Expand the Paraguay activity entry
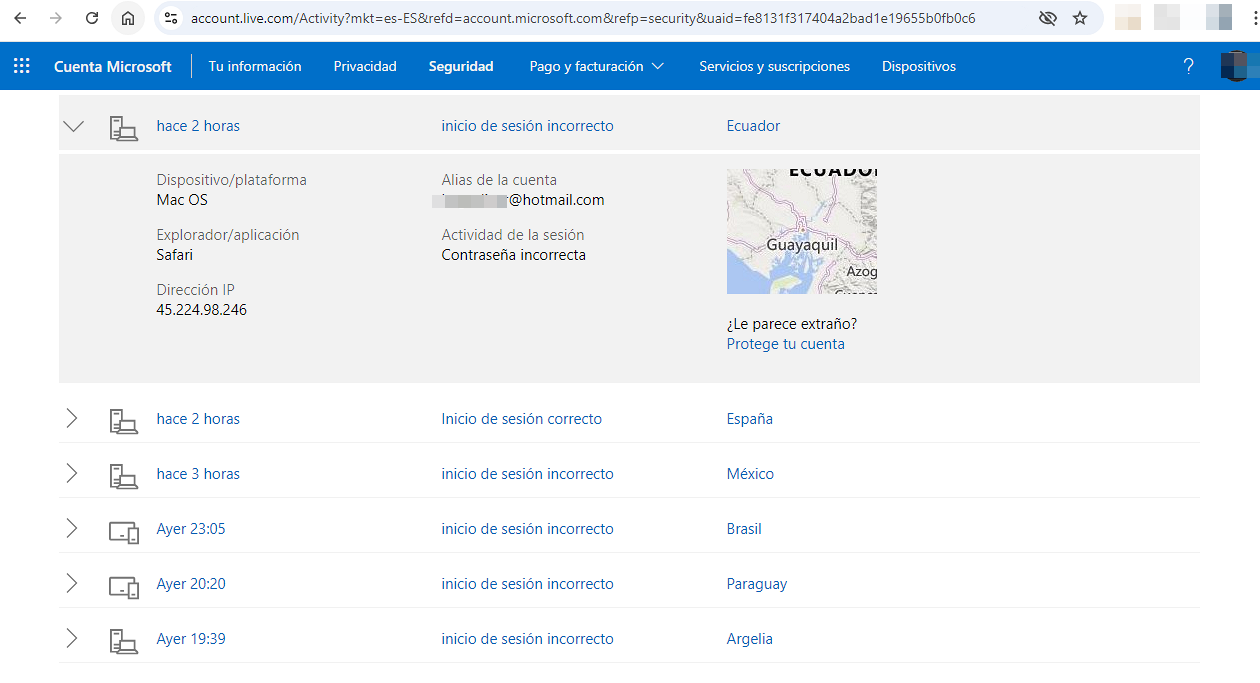The image size is (1260, 683). [x=71, y=584]
